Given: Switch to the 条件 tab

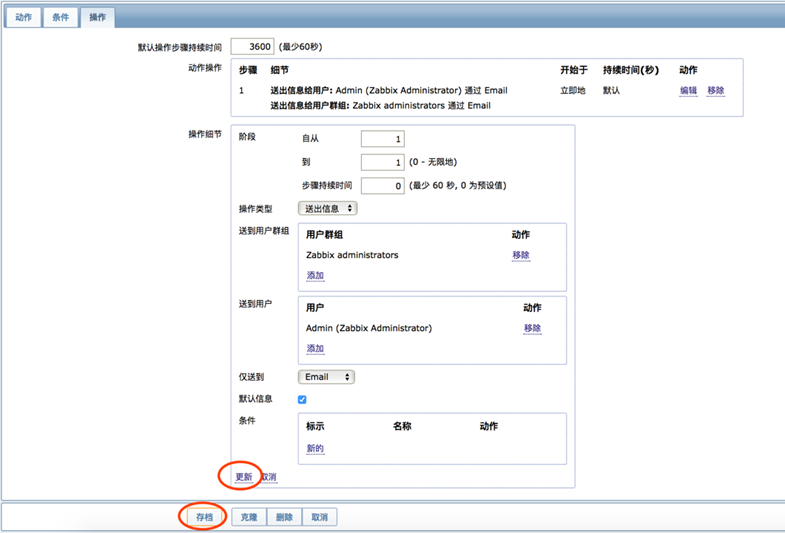Looking at the screenshot, I should [61, 18].
